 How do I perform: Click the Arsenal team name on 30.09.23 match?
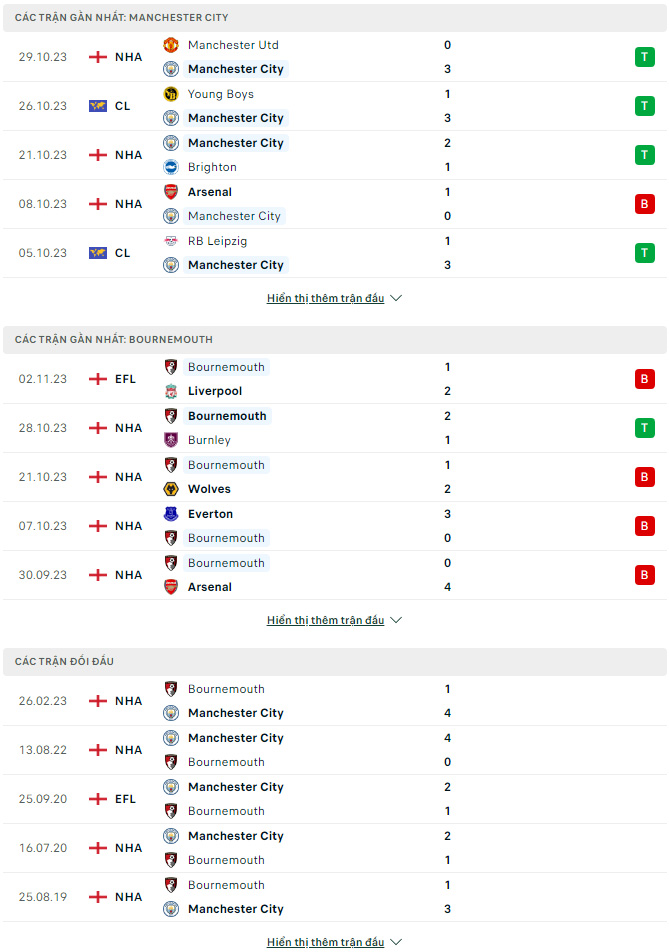coord(210,587)
